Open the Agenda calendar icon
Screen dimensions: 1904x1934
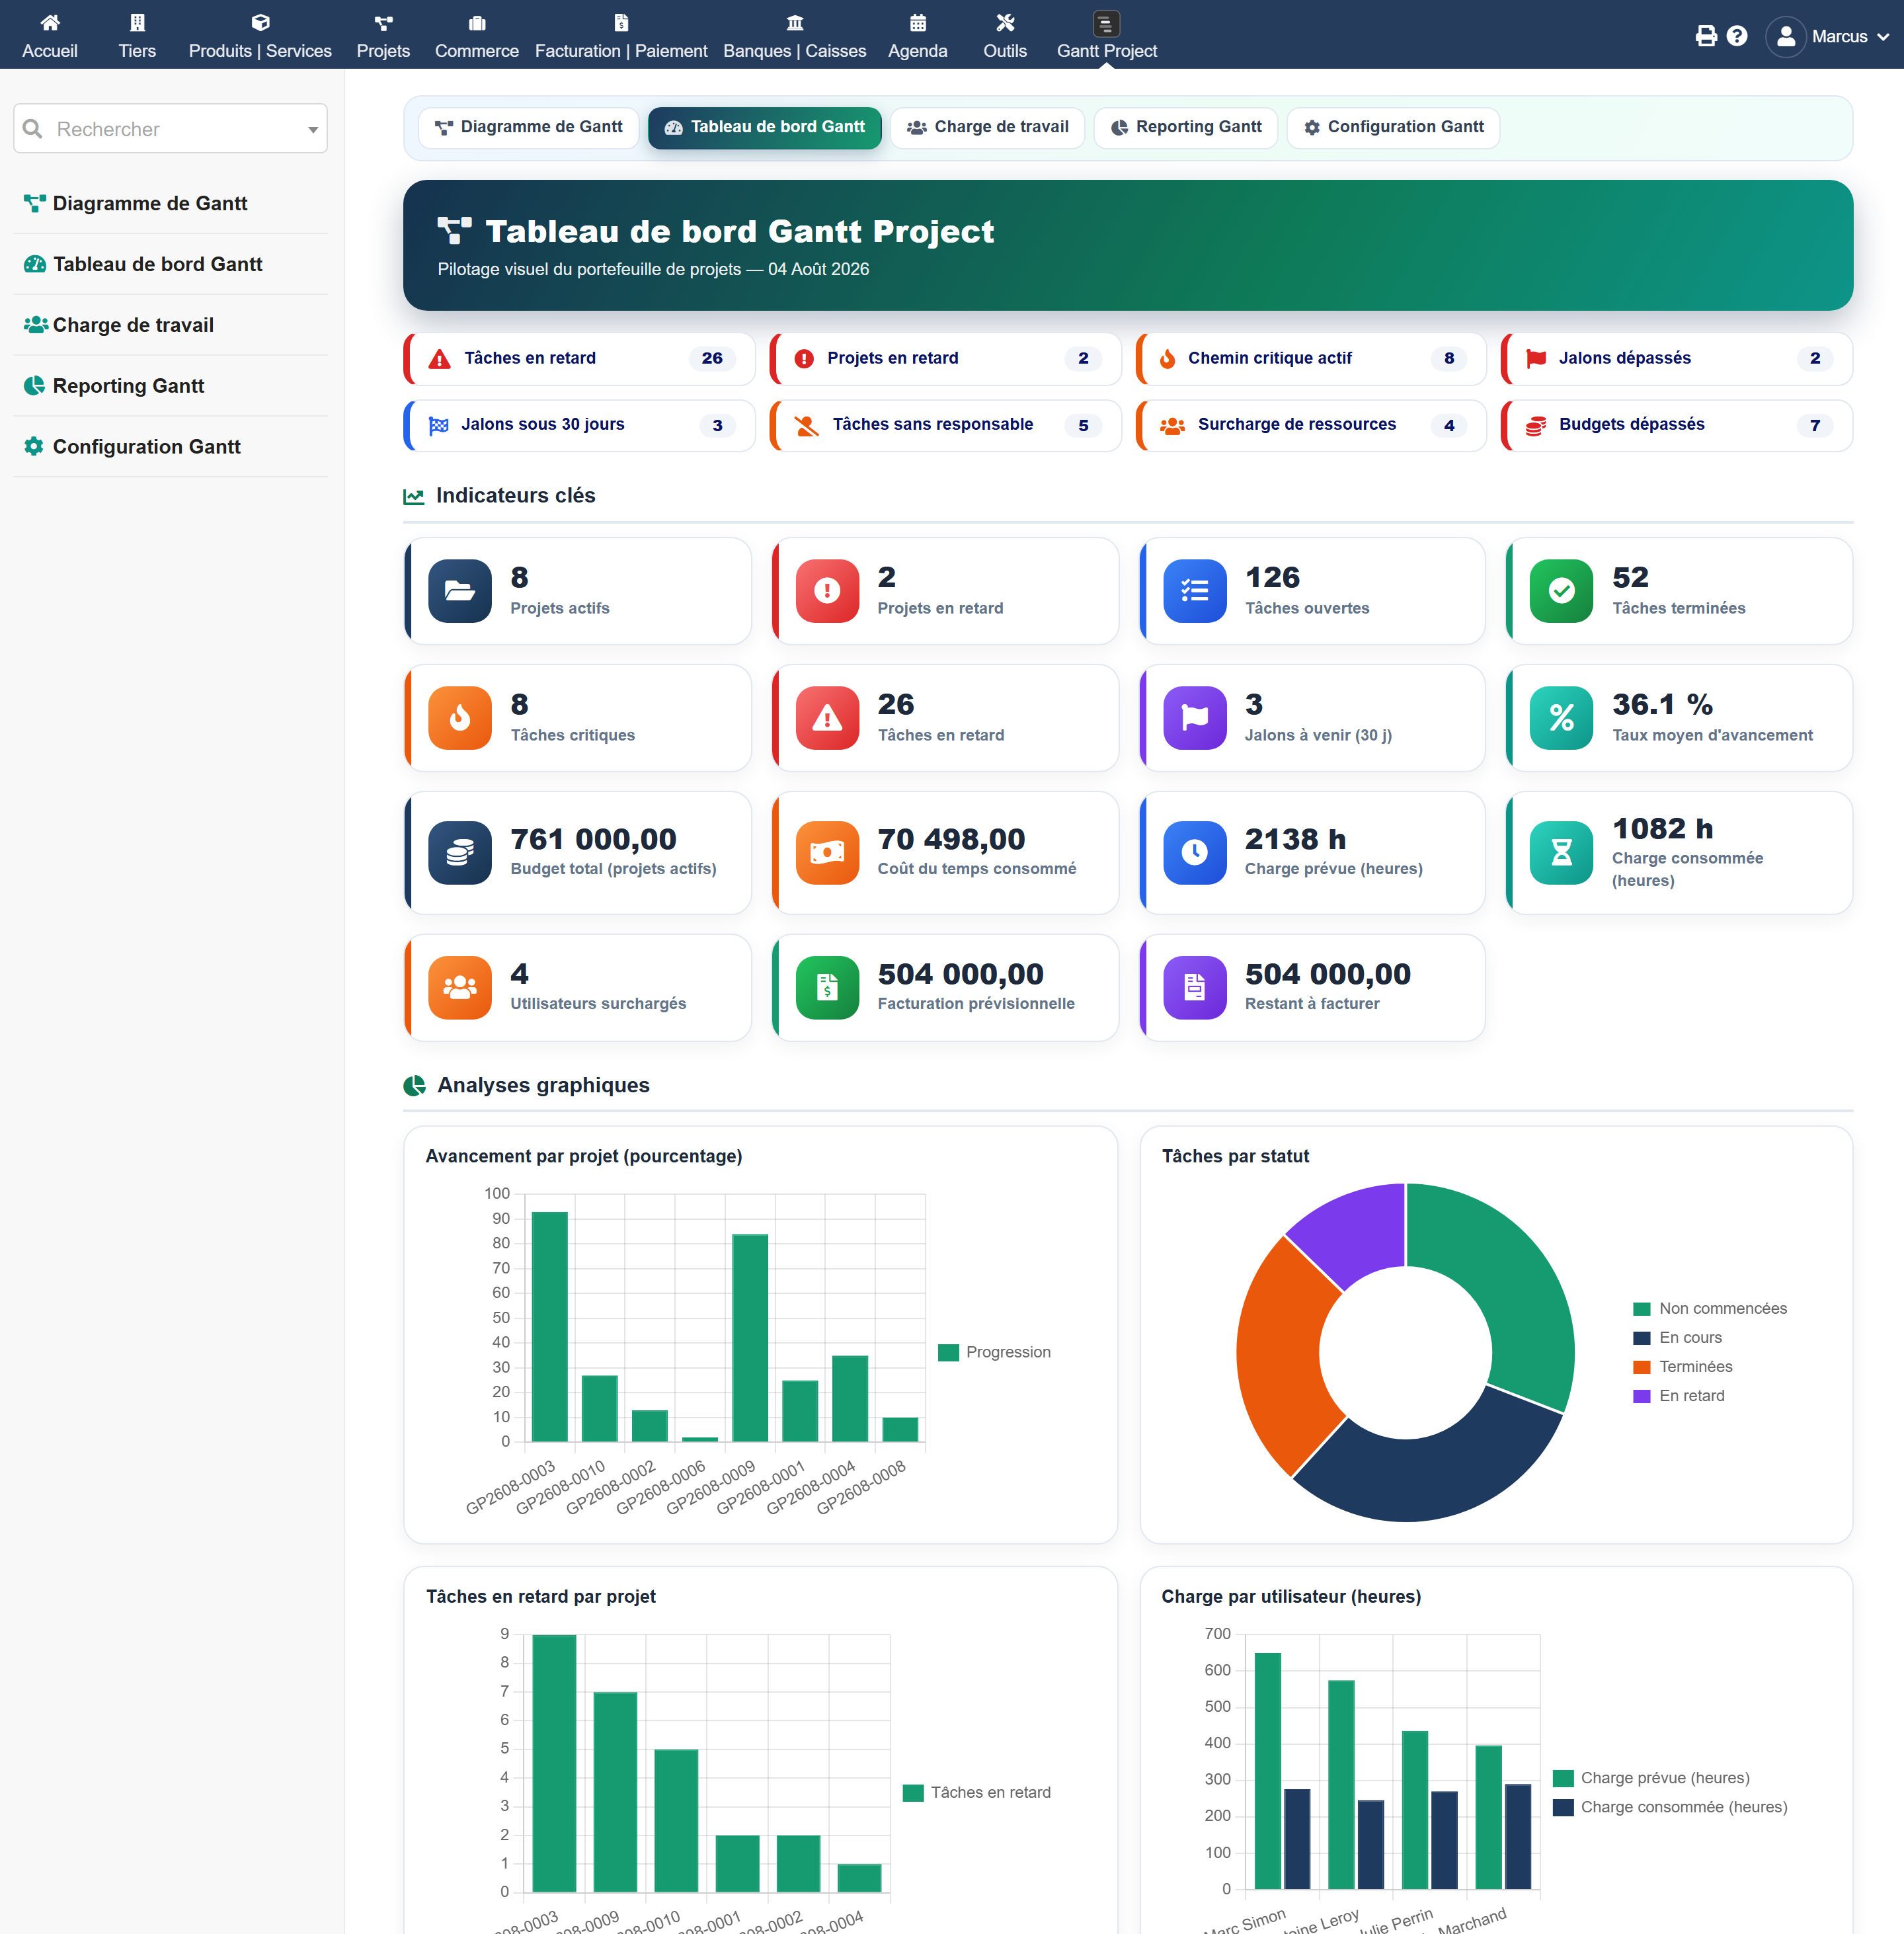tap(917, 22)
